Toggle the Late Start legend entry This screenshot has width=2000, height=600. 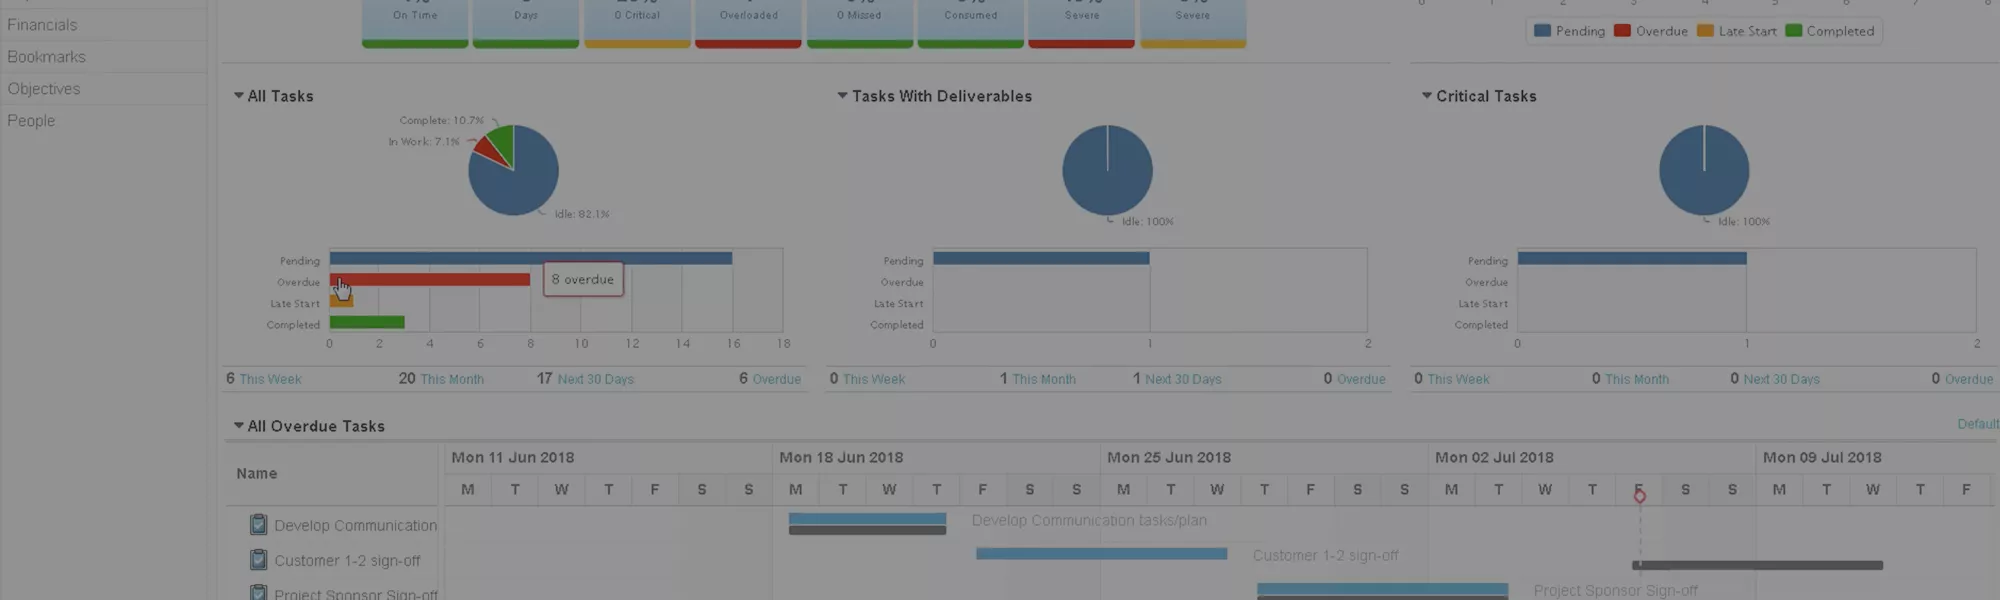1737,31
